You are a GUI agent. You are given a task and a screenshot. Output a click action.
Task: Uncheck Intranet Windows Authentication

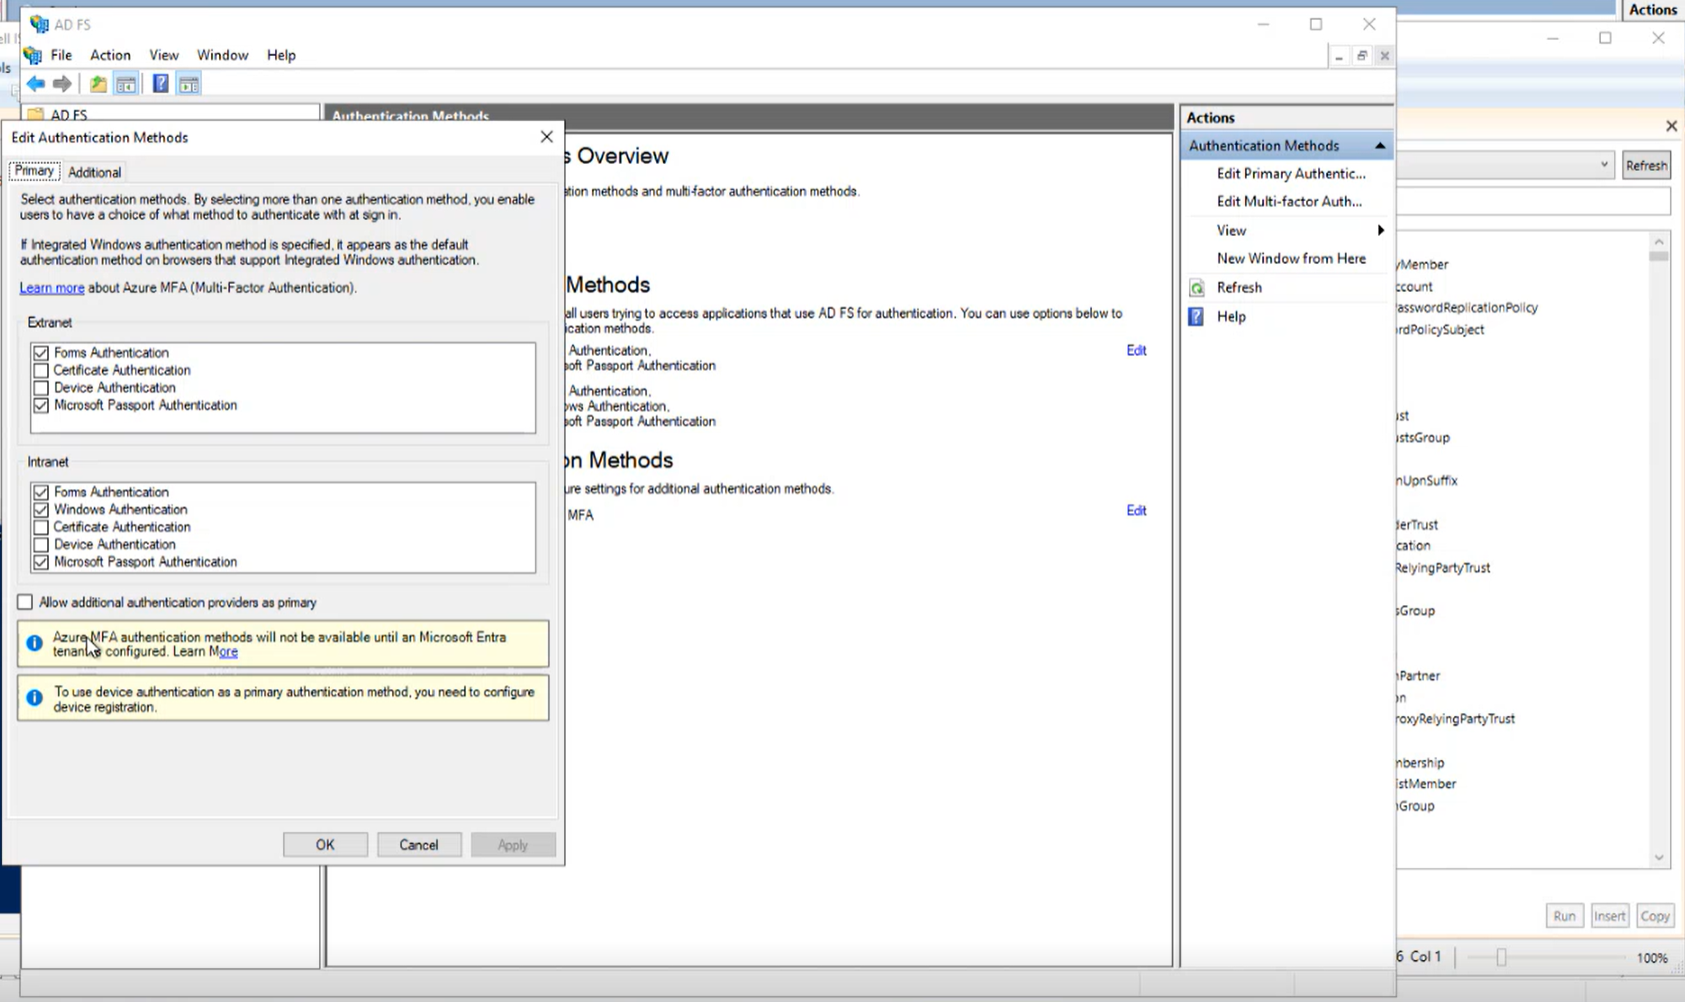41,510
